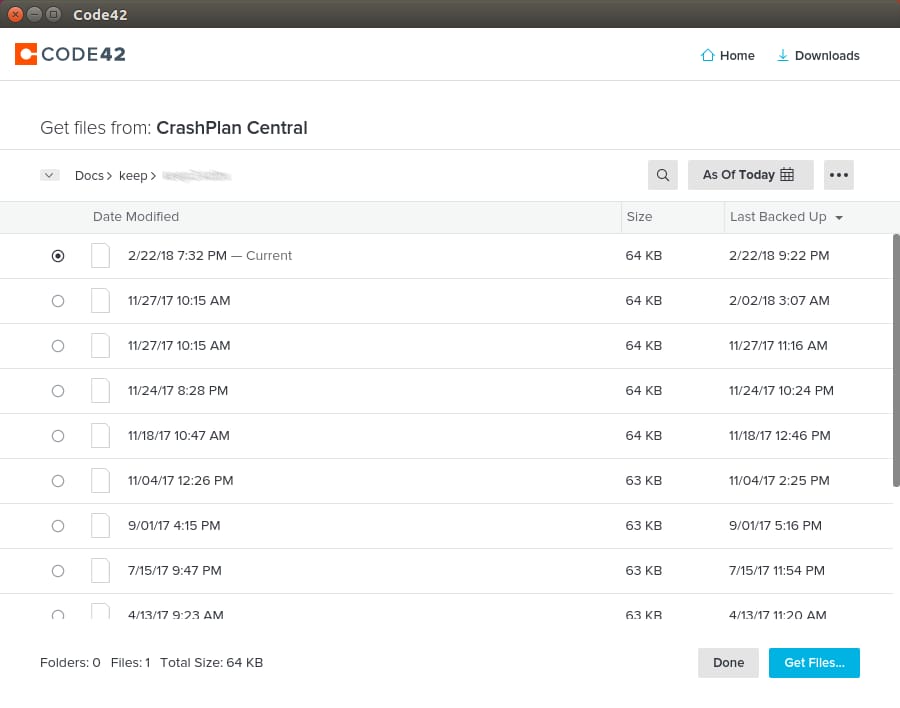
Task: Click file icon for 9/01/17 4:15 PM version
Action: (x=100, y=525)
